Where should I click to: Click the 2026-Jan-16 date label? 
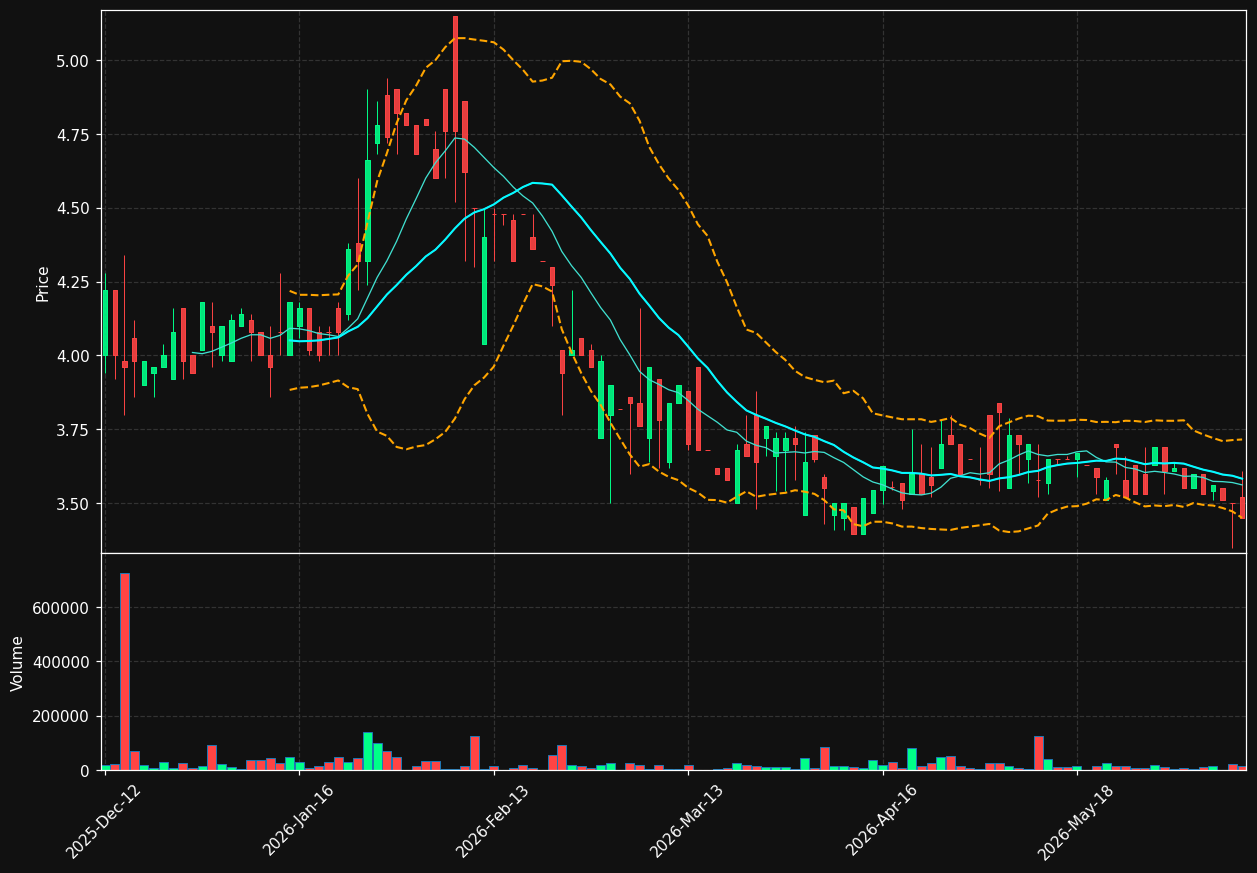298,821
